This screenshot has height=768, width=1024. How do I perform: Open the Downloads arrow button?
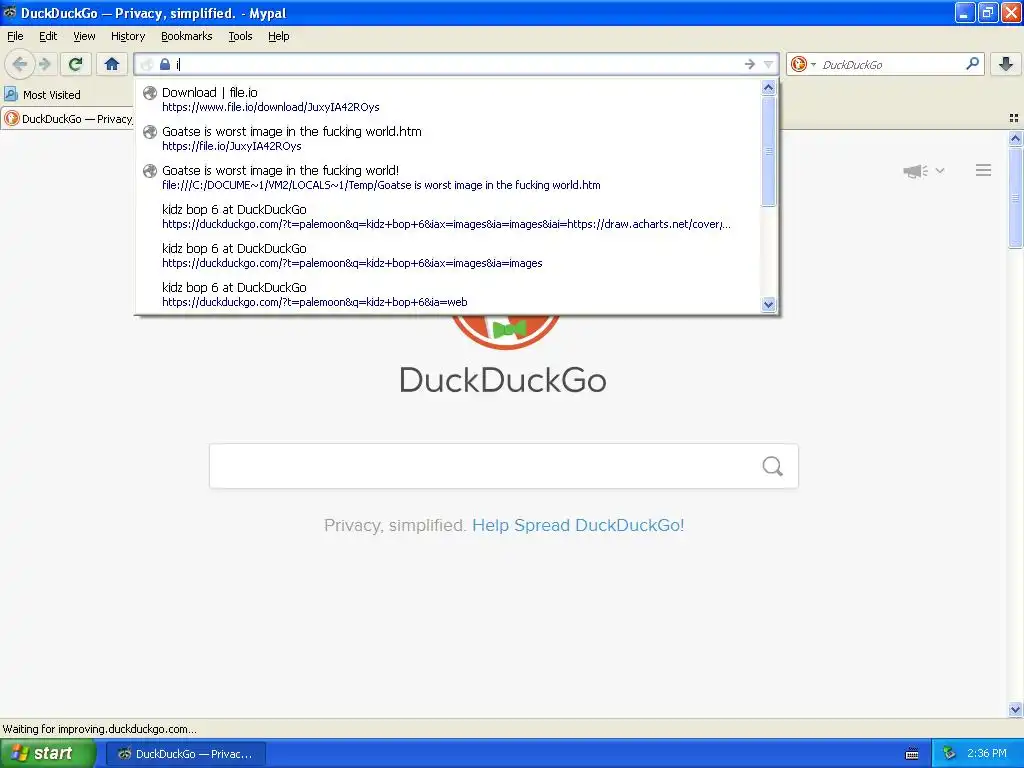tap(1006, 64)
